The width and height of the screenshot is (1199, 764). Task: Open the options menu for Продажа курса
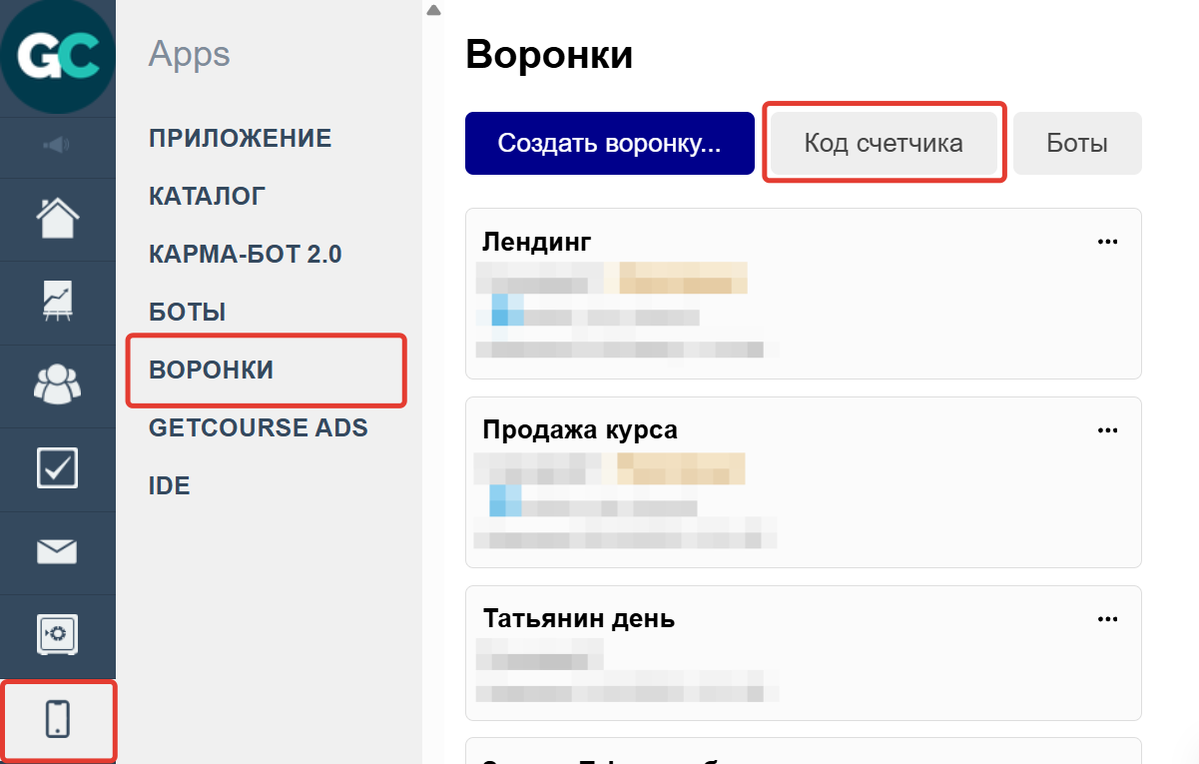tap(1107, 430)
